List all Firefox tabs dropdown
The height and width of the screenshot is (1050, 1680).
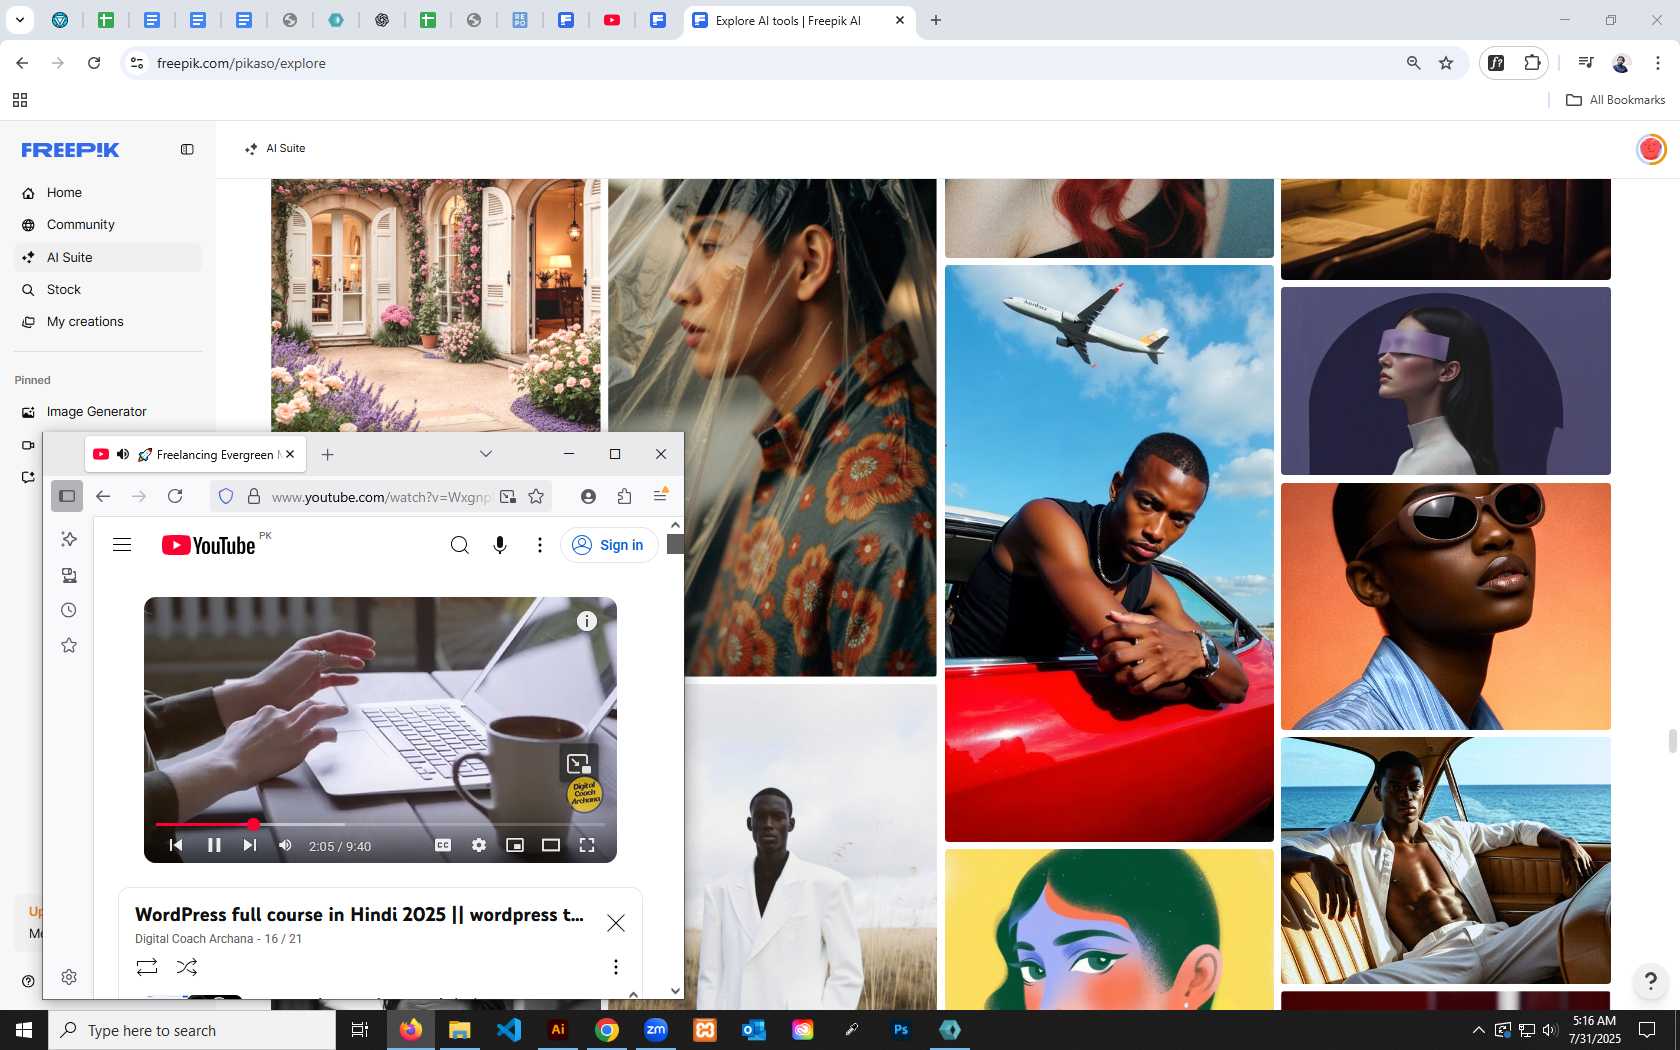486,454
